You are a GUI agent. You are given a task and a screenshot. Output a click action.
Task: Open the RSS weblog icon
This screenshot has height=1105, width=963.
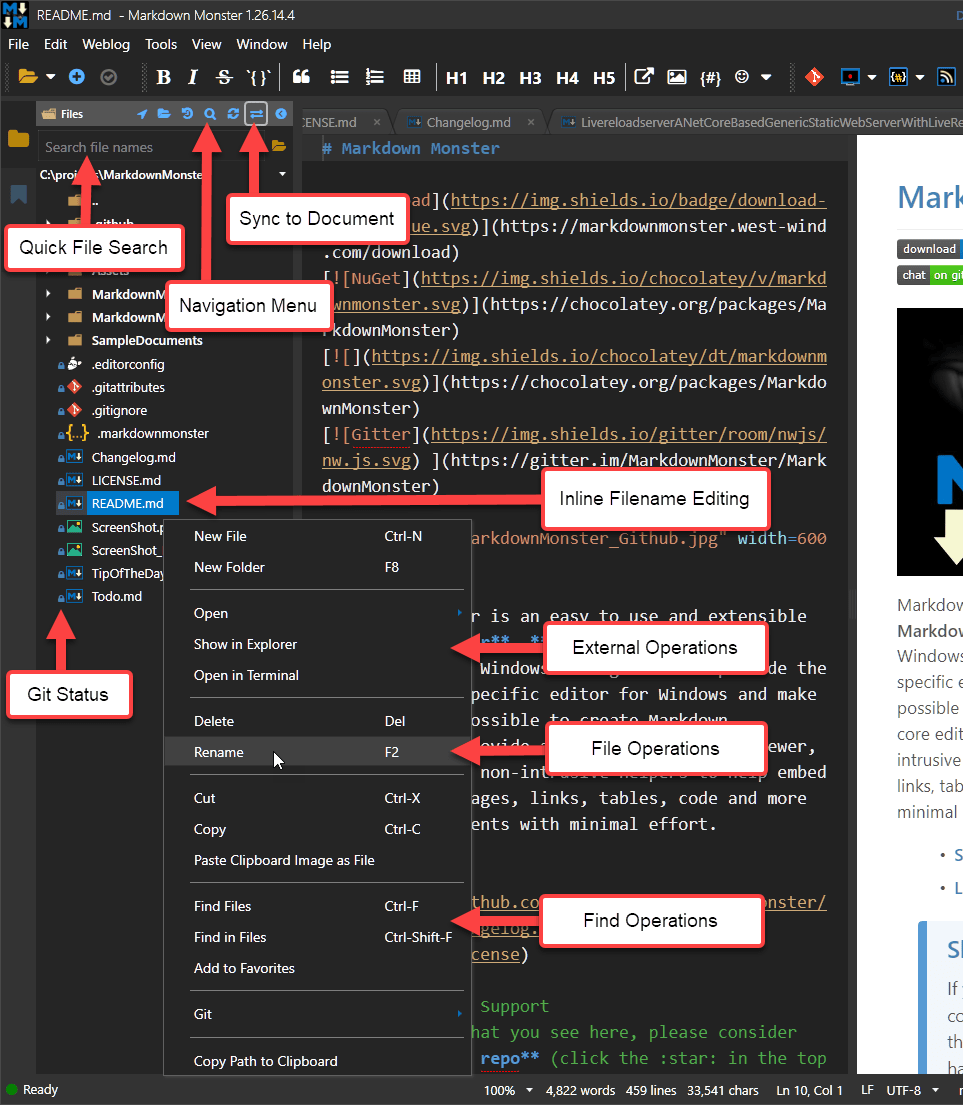pos(946,77)
